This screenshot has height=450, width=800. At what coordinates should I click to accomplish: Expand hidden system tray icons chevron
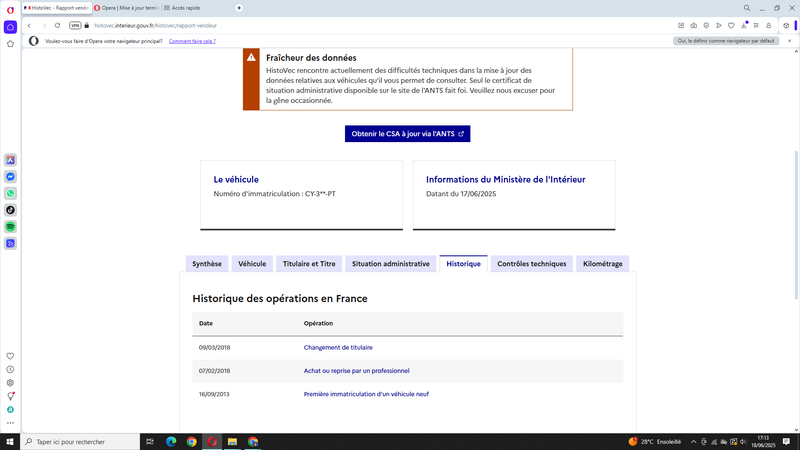(693, 442)
